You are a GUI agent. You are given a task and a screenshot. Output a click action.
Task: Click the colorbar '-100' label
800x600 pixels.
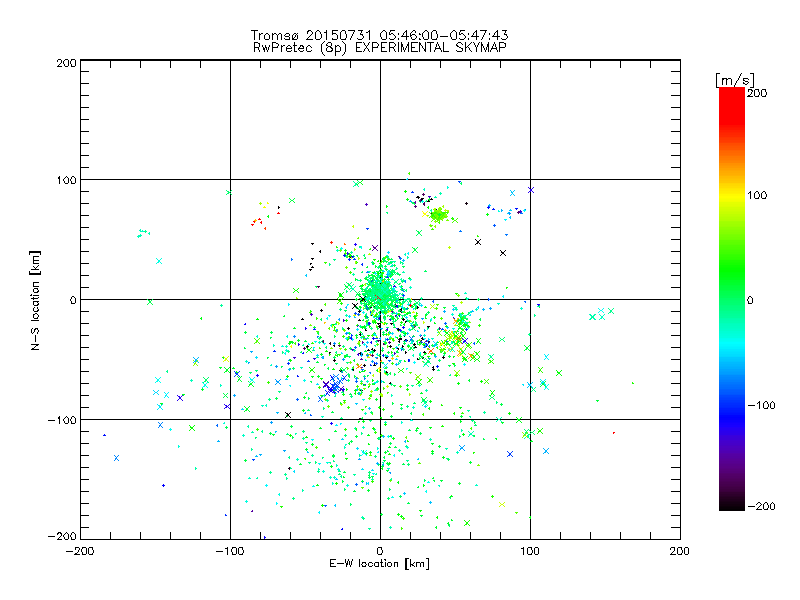coord(762,405)
